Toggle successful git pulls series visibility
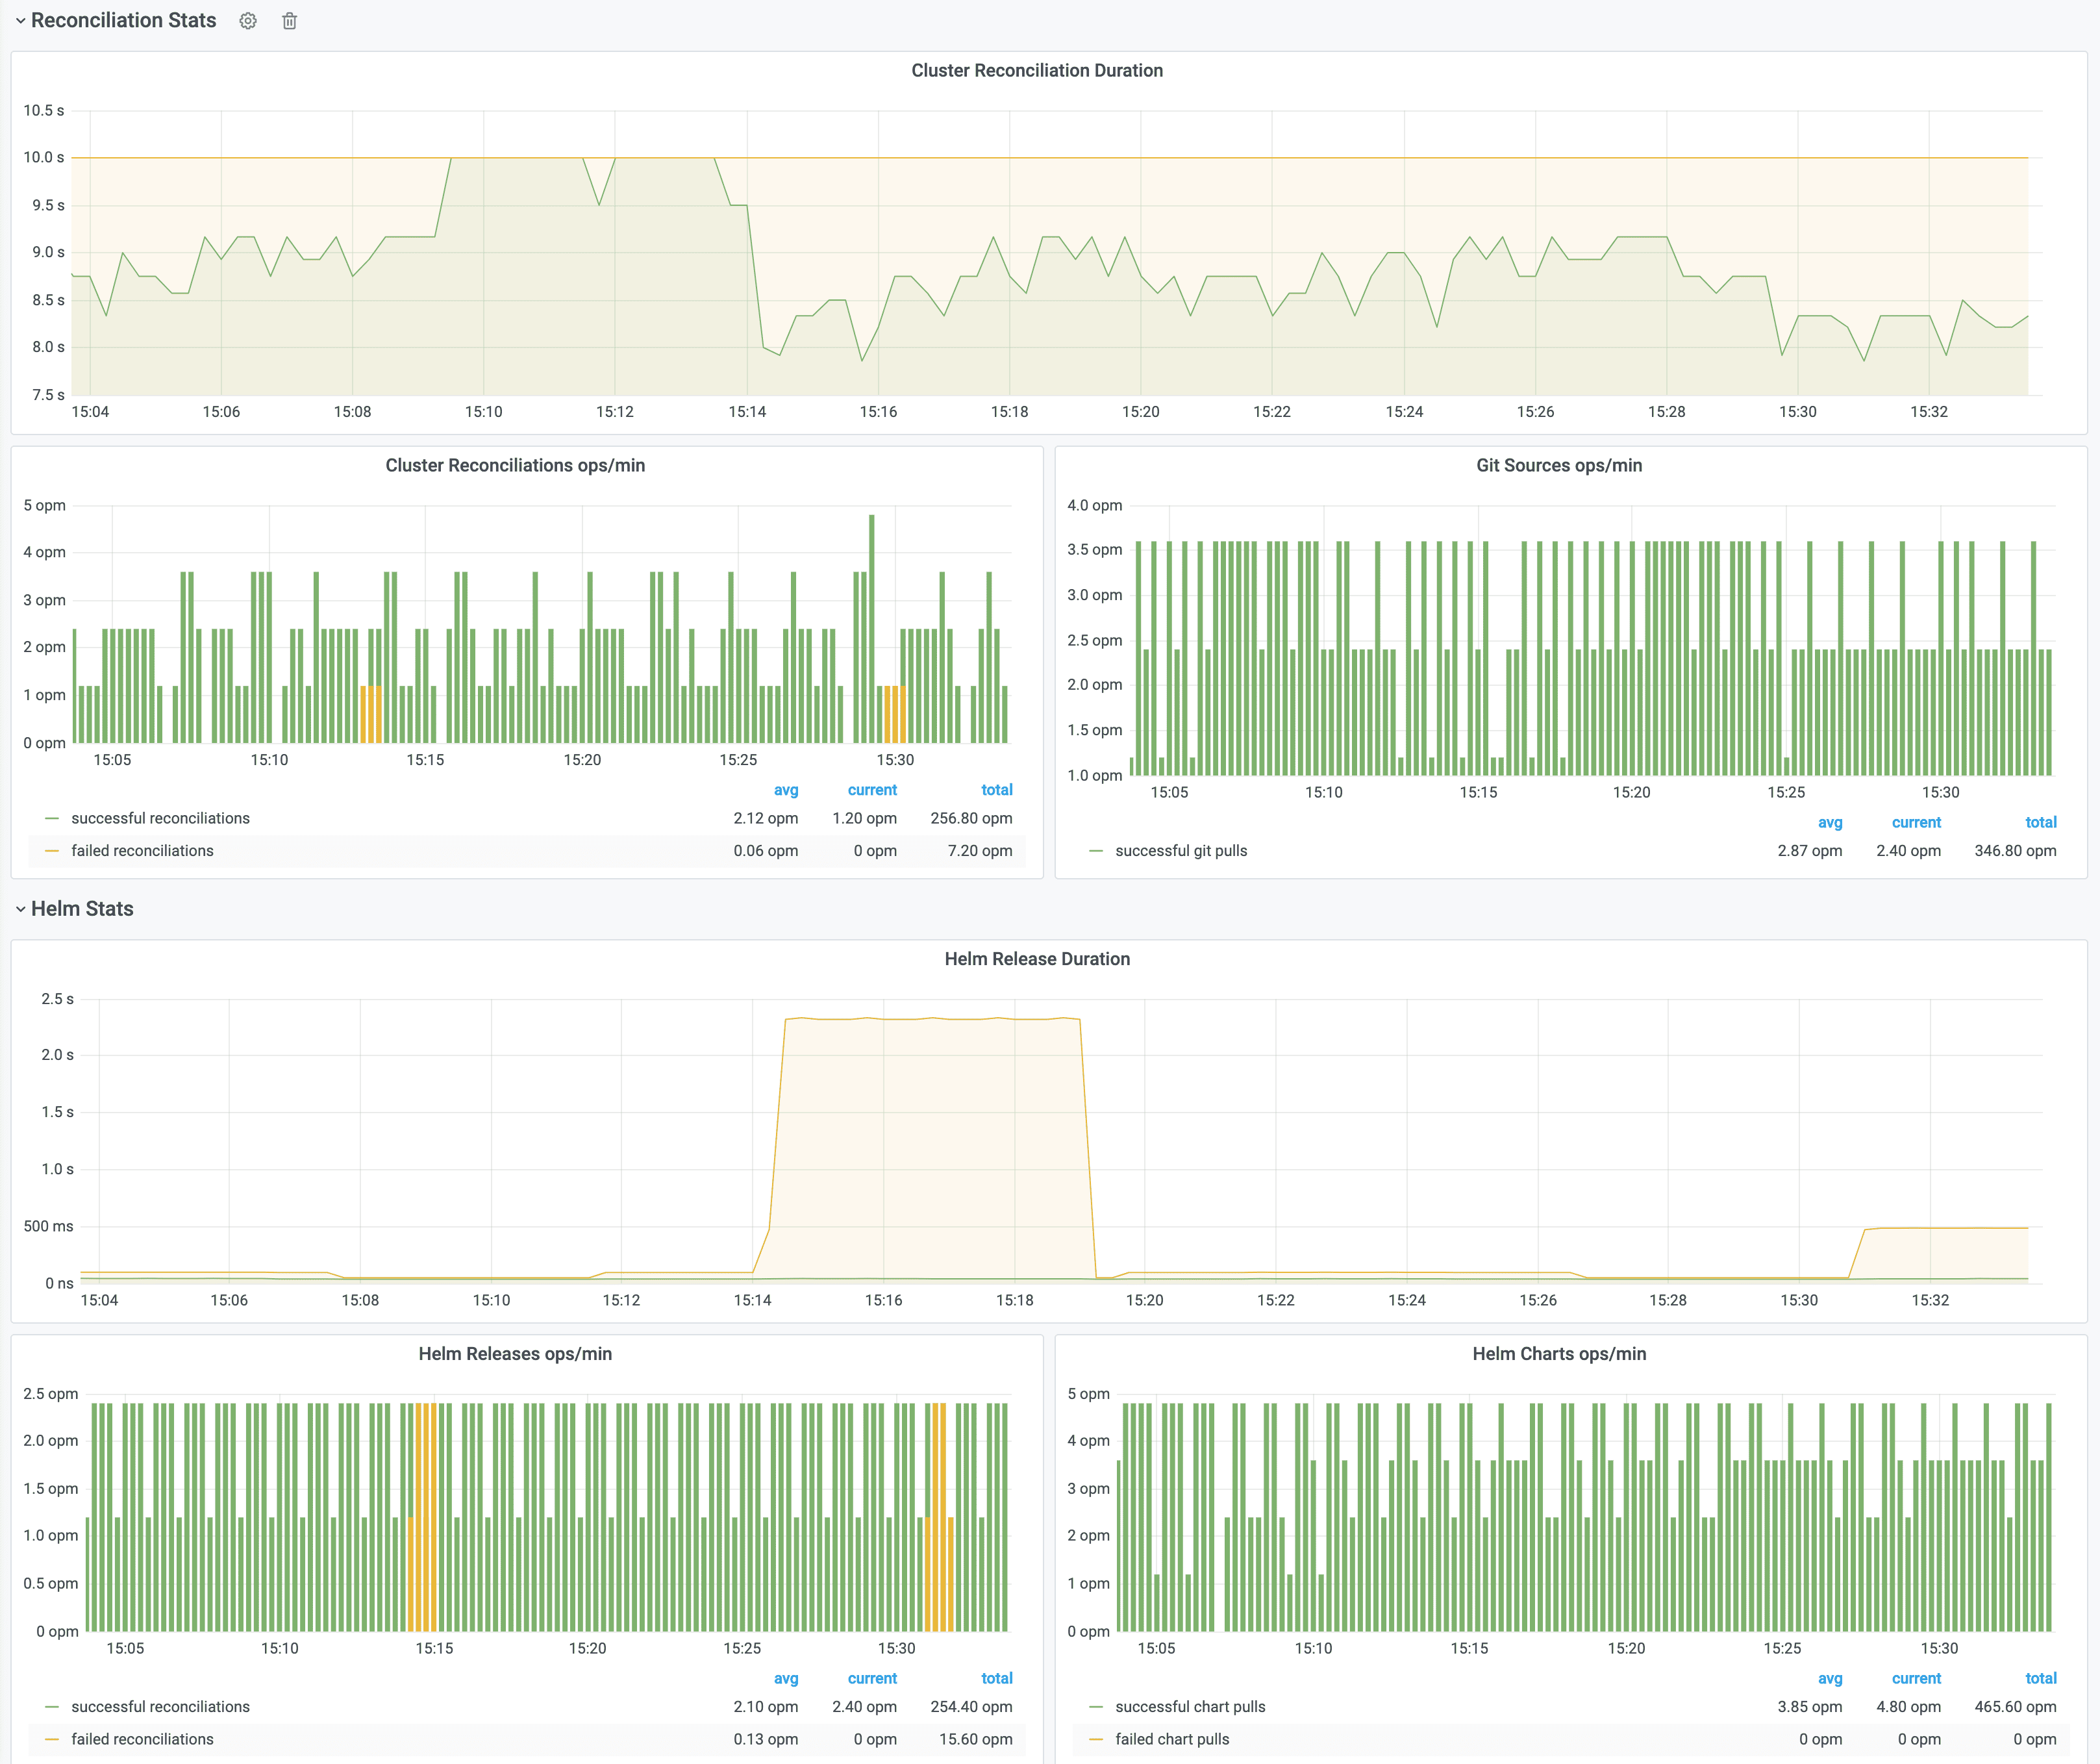This screenshot has width=2100, height=1764. point(1180,851)
